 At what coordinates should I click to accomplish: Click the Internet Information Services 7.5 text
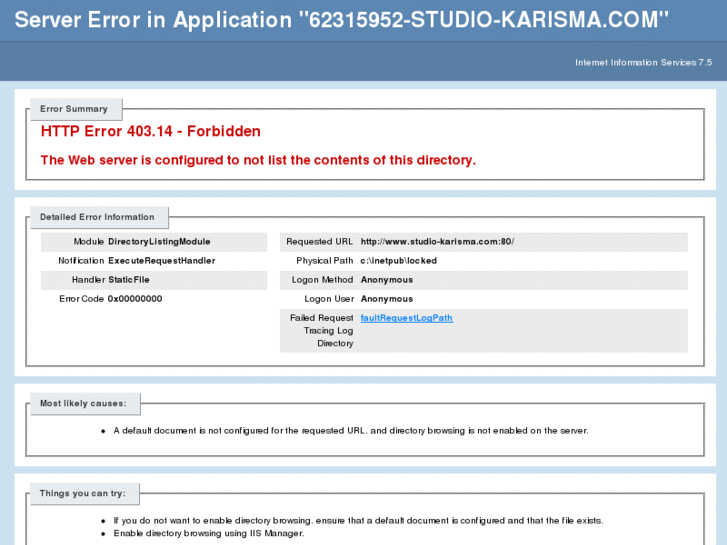(643, 63)
